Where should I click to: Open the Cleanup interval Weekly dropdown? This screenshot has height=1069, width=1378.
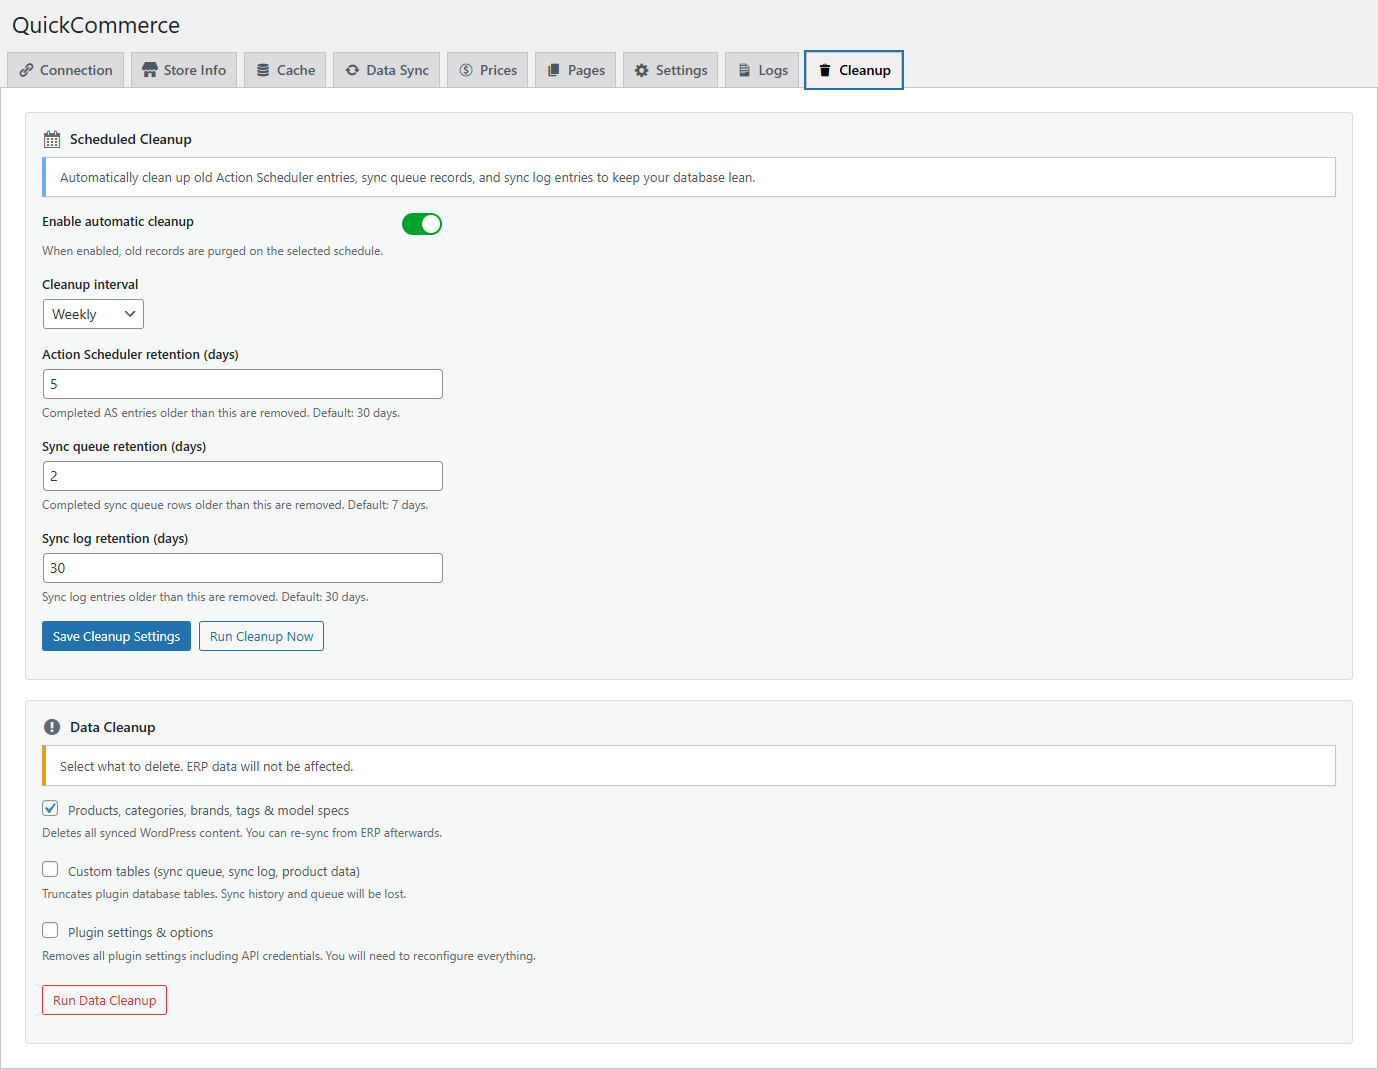(x=93, y=314)
